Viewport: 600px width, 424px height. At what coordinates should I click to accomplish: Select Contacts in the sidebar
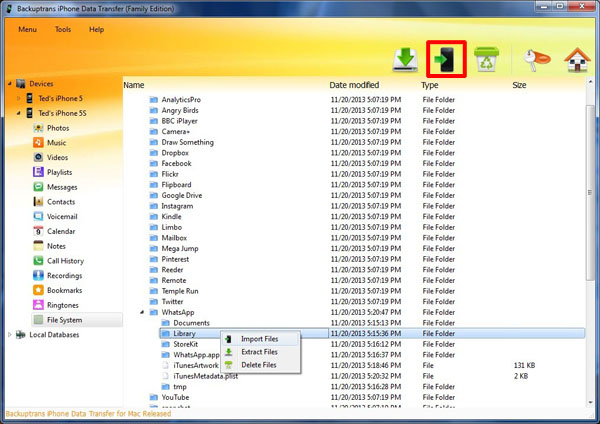(61, 202)
